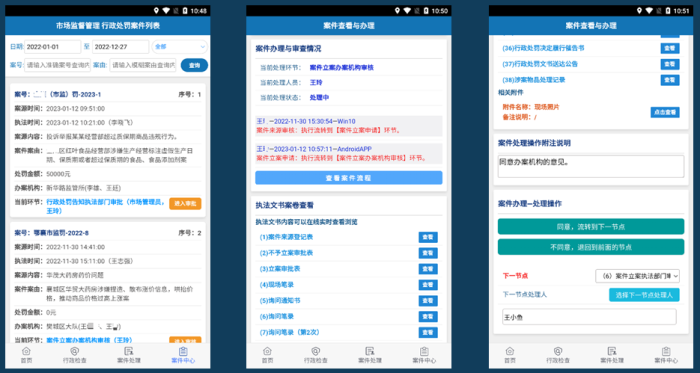Image resolution: width=700 pixels, height=373 pixels.
Task: Click 查看 beside (36)行政处罚决定履行催告书
Action: [x=670, y=48]
